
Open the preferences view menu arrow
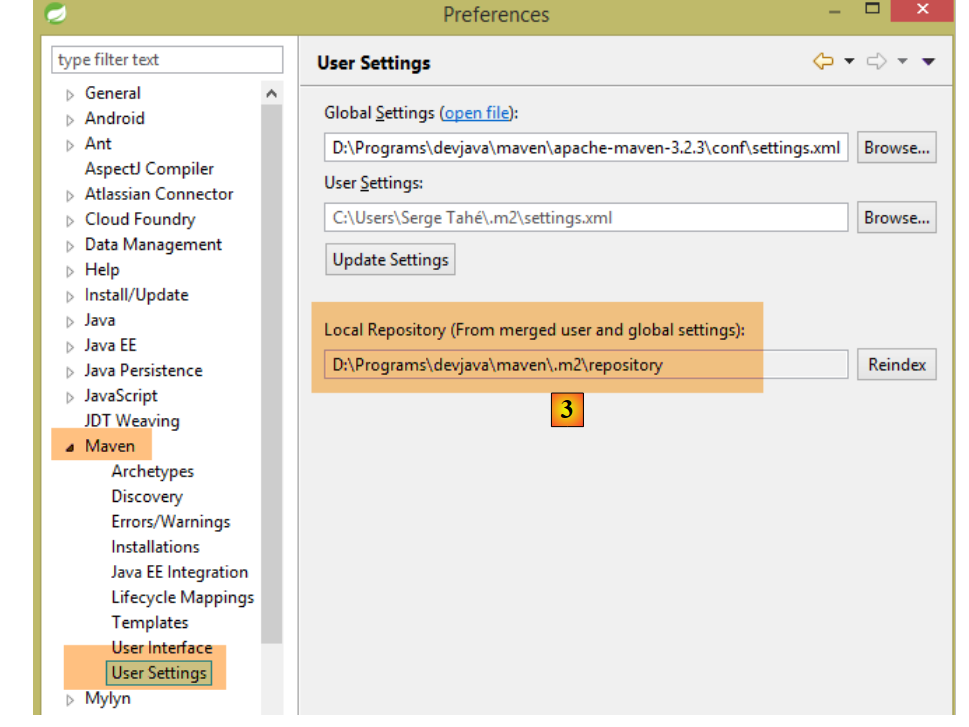coord(928,62)
